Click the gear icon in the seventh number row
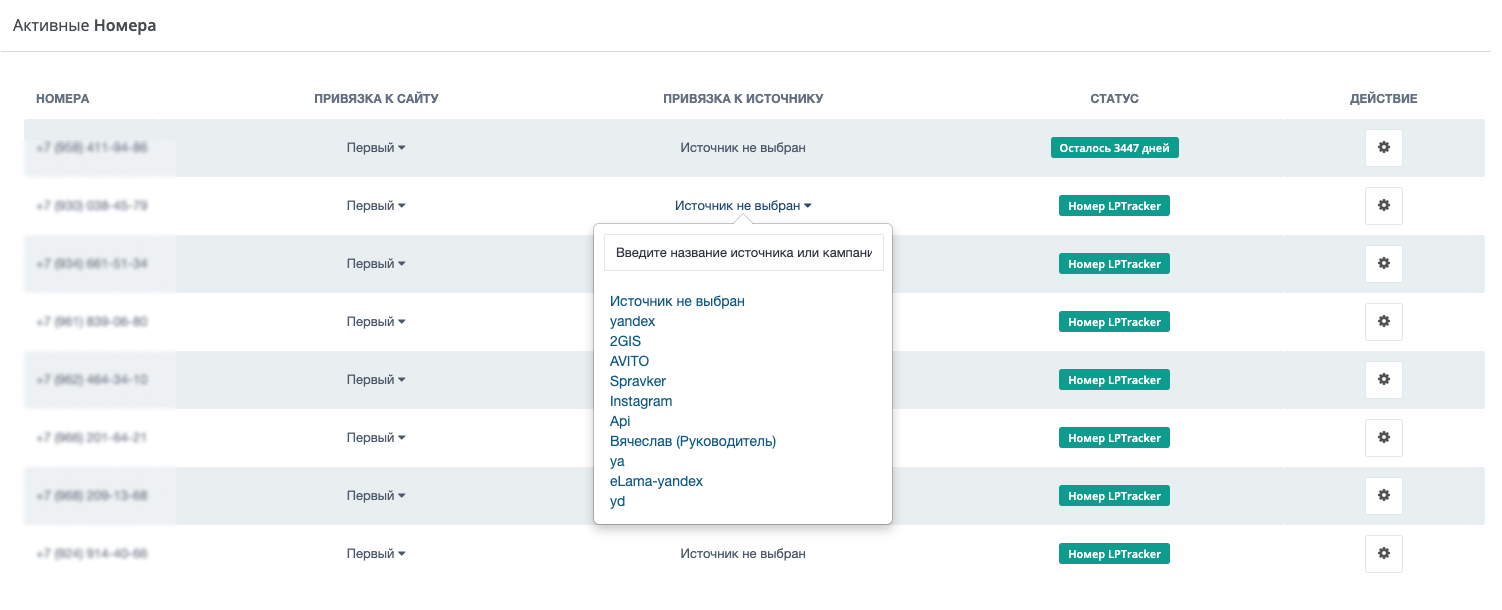 pos(1384,496)
